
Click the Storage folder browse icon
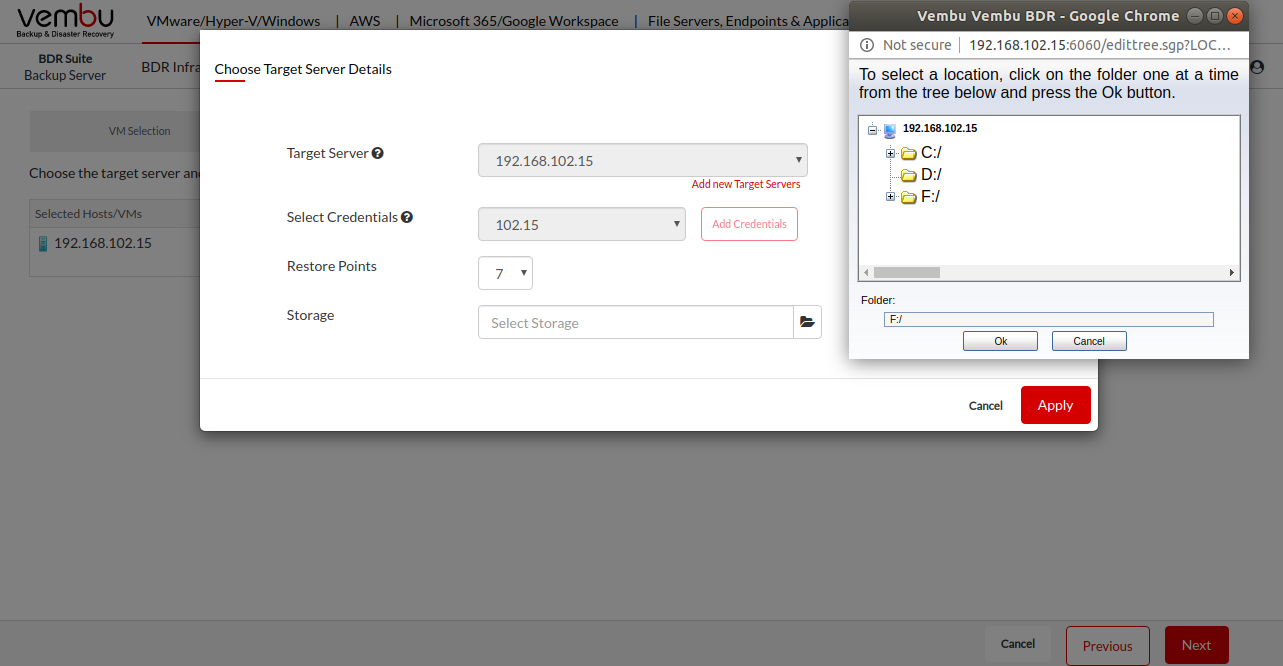click(x=807, y=322)
